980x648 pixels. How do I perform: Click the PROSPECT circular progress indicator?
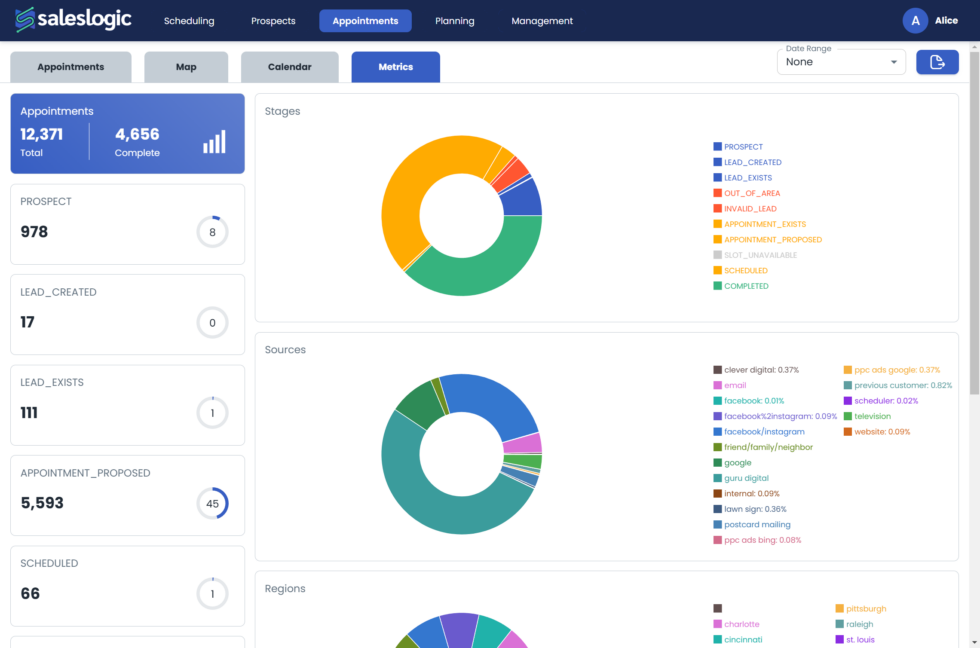pos(212,232)
